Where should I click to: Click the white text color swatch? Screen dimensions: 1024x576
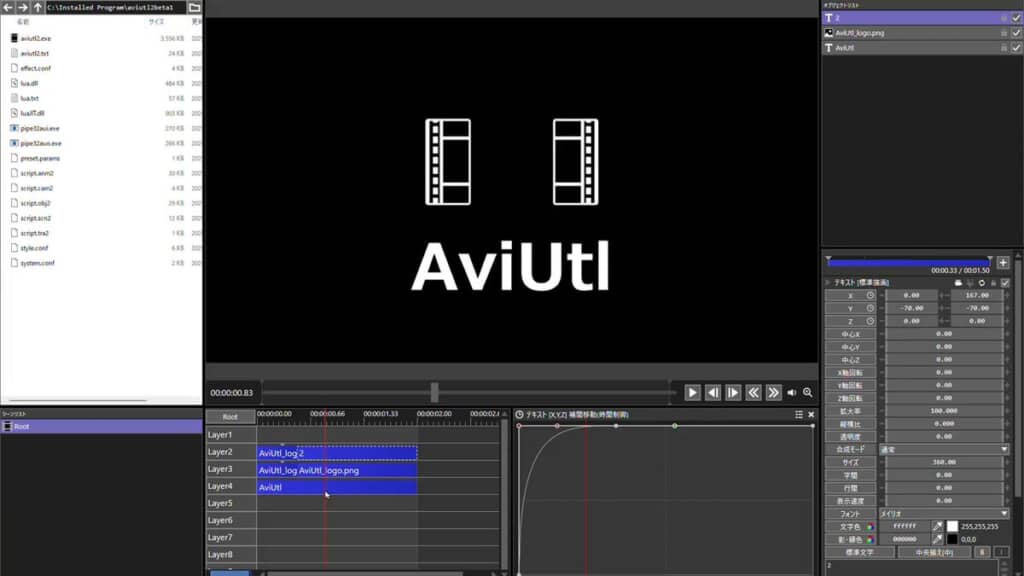(x=952, y=526)
